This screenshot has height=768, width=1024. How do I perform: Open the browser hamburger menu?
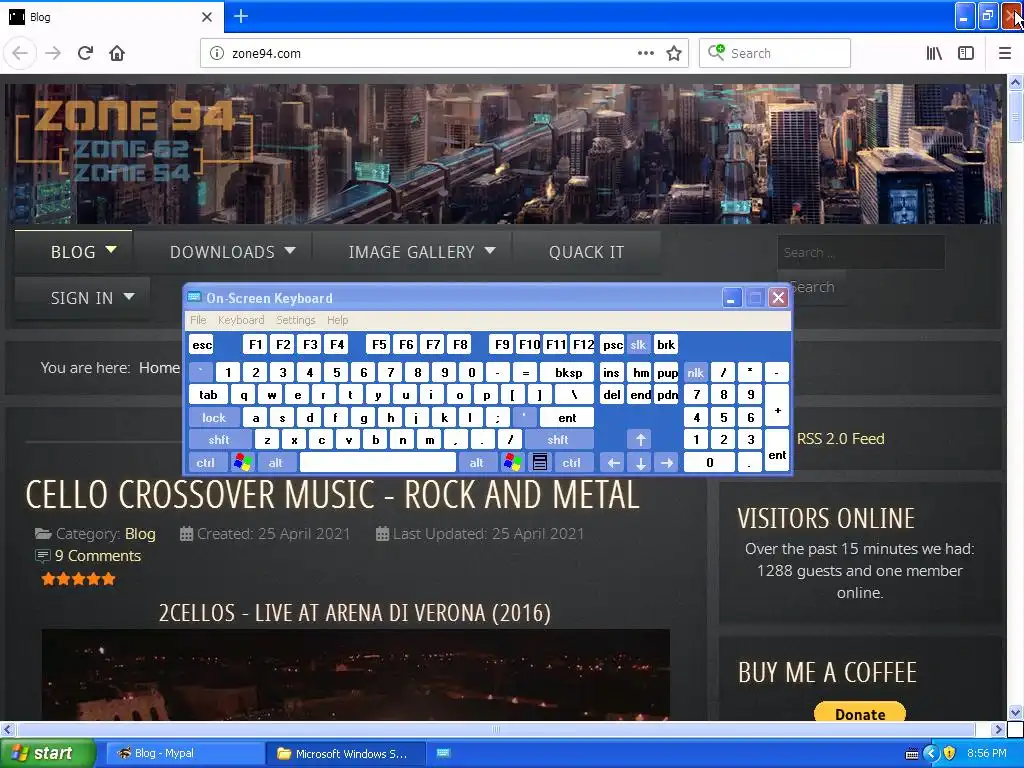(1005, 53)
